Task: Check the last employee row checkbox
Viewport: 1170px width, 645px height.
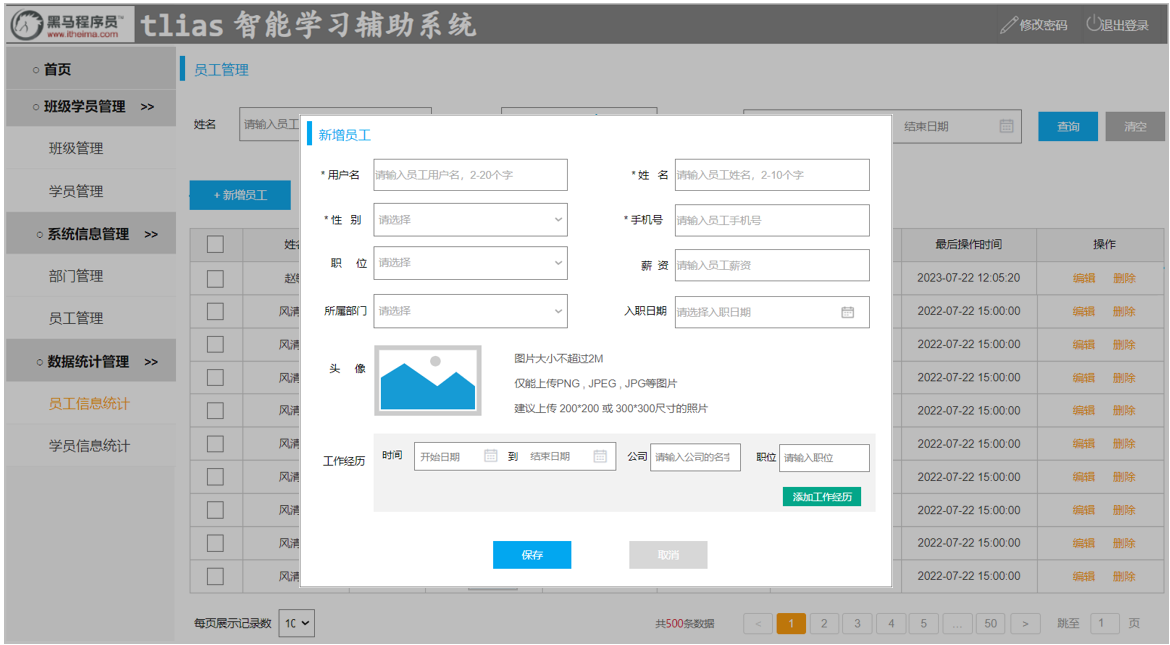Action: (215, 576)
